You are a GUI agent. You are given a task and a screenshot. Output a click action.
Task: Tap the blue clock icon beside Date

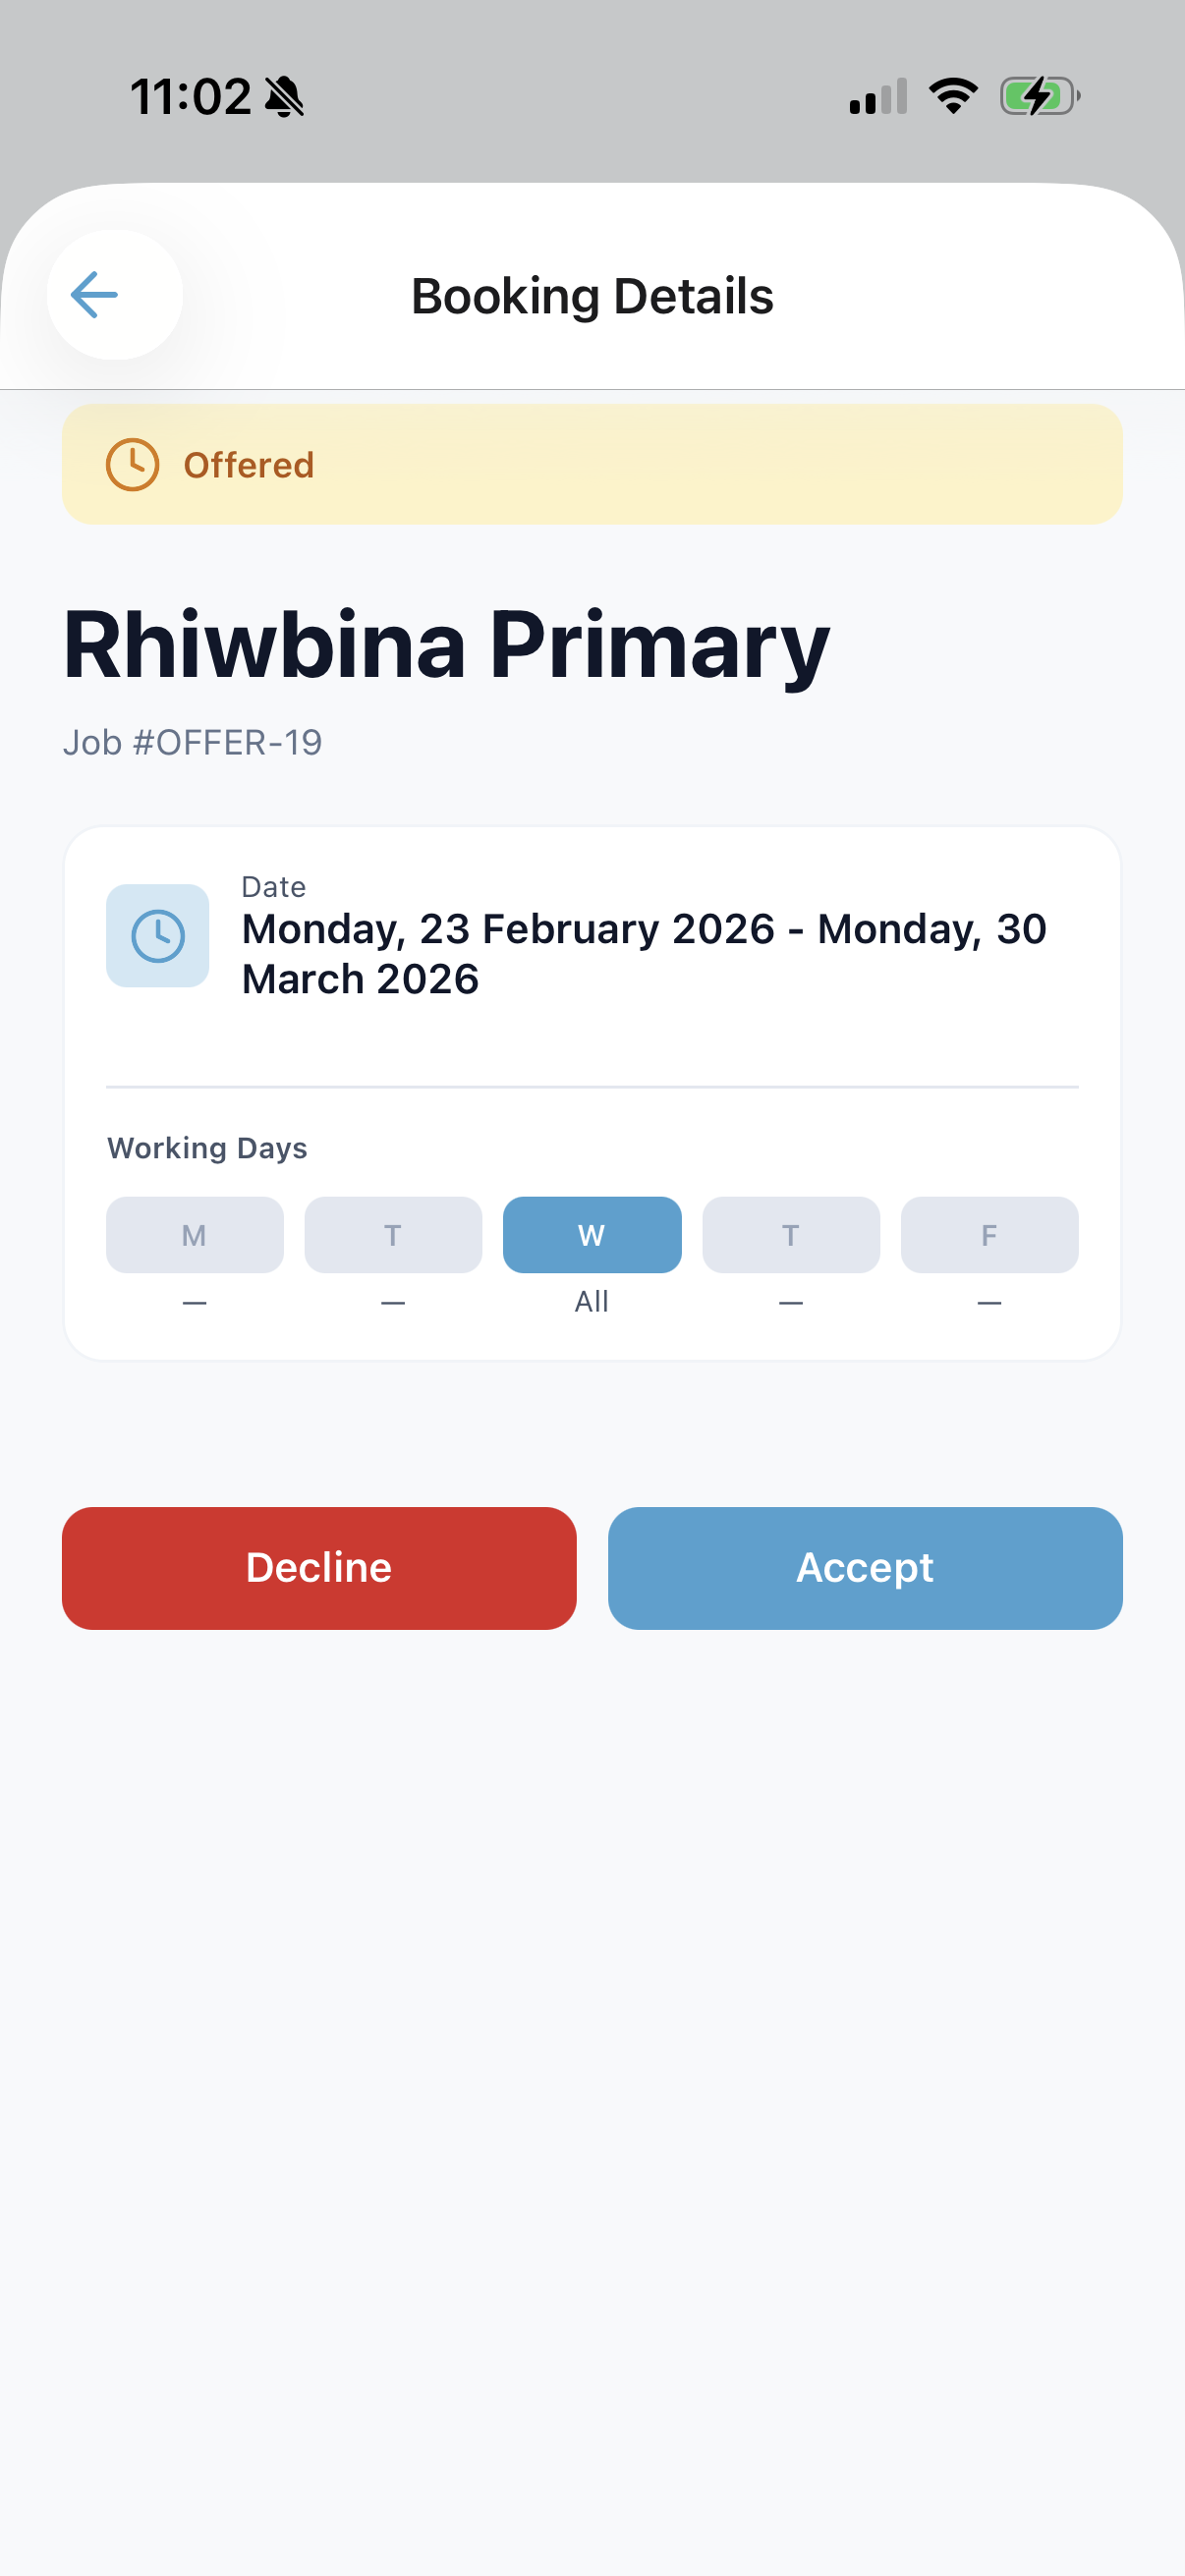(x=158, y=936)
